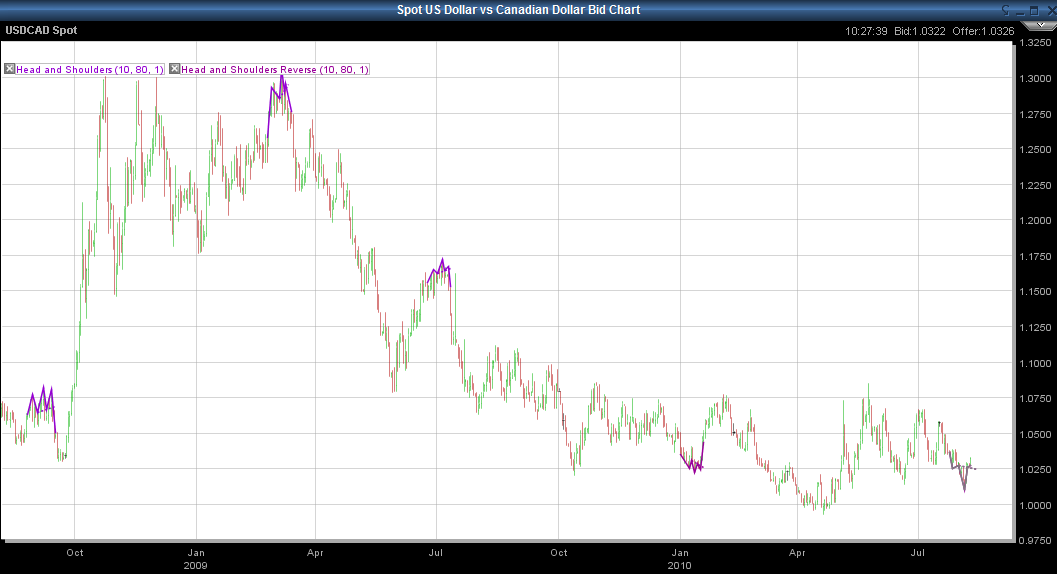Click the 2010 year label on time axis
Screen dimensions: 1057x574
(680, 565)
